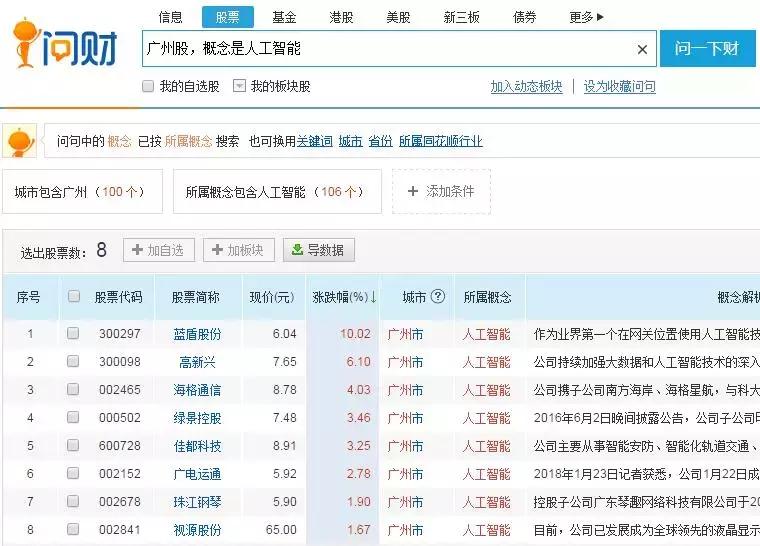Screen dimensions: 760x546
Task: Open stock 高新兴
Action: (x=197, y=362)
